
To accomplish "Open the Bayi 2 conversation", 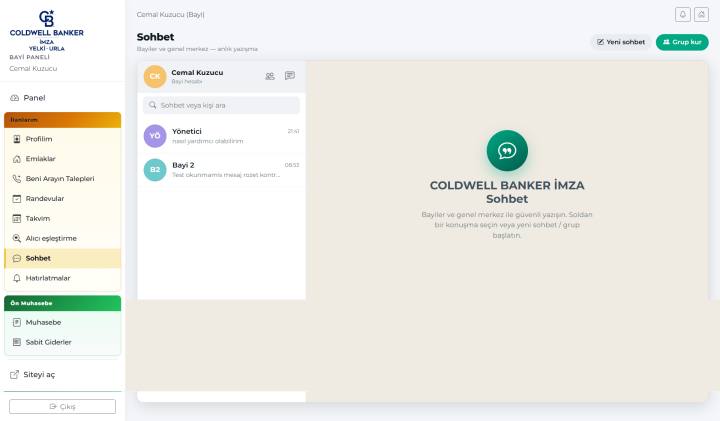I will pos(221,170).
